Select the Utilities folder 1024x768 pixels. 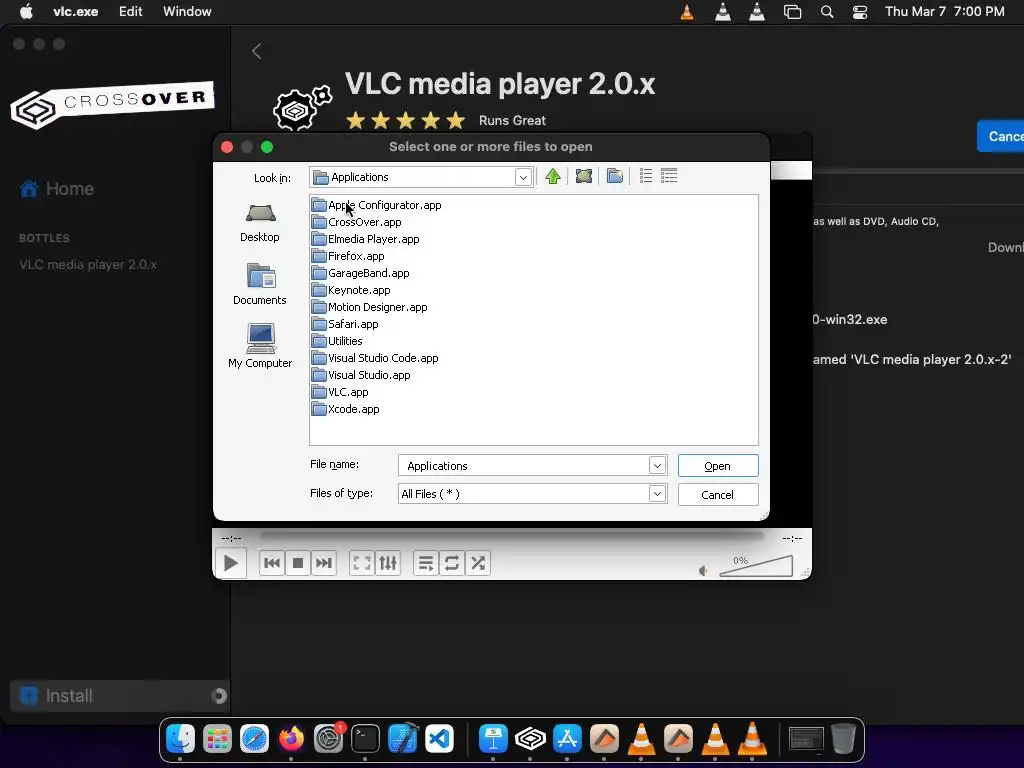[337, 341]
